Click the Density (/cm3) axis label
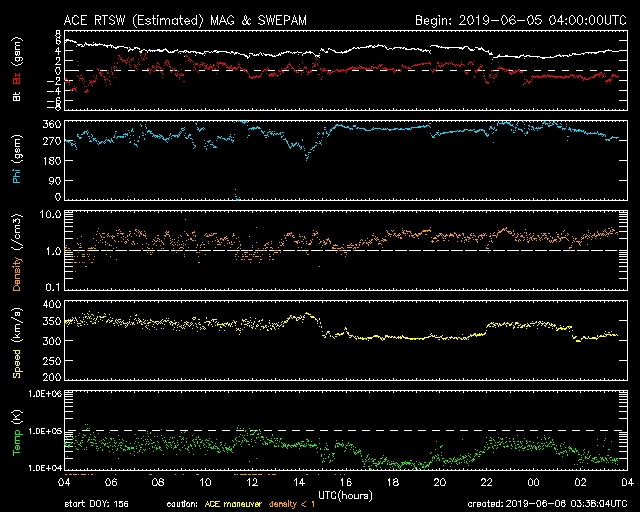The width and height of the screenshot is (640, 512). pos(17,250)
